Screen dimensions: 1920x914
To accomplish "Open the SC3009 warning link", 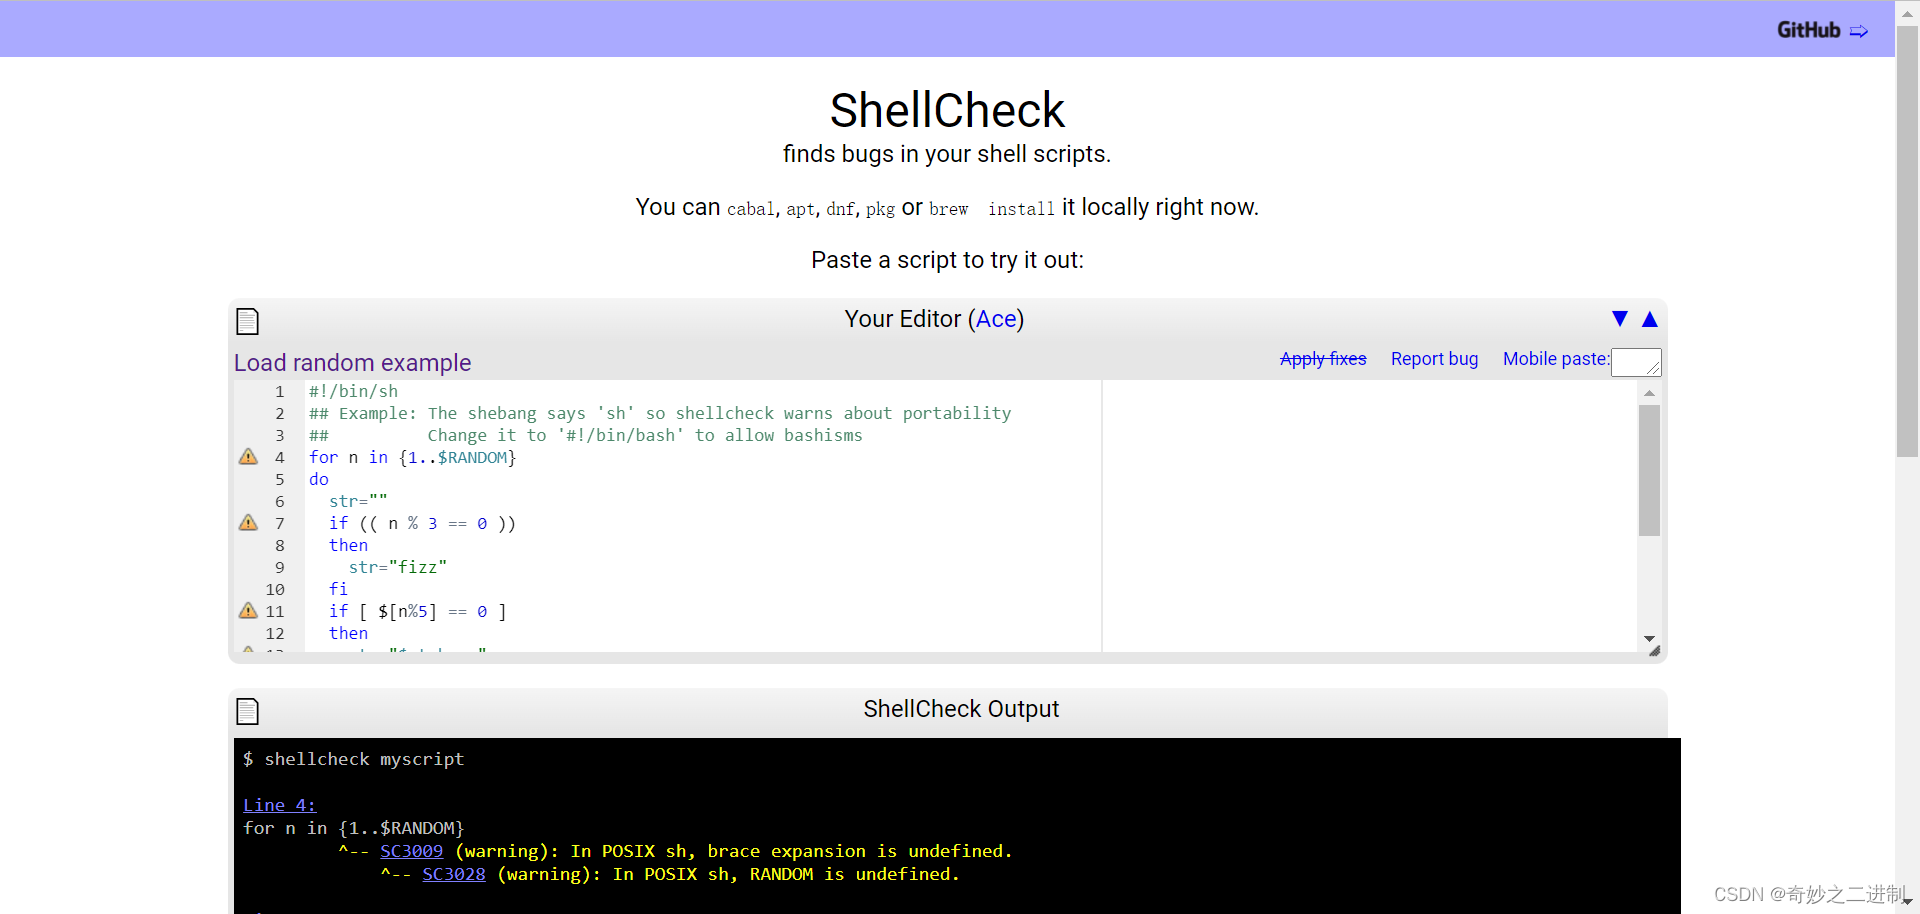I will pyautogui.click(x=411, y=851).
